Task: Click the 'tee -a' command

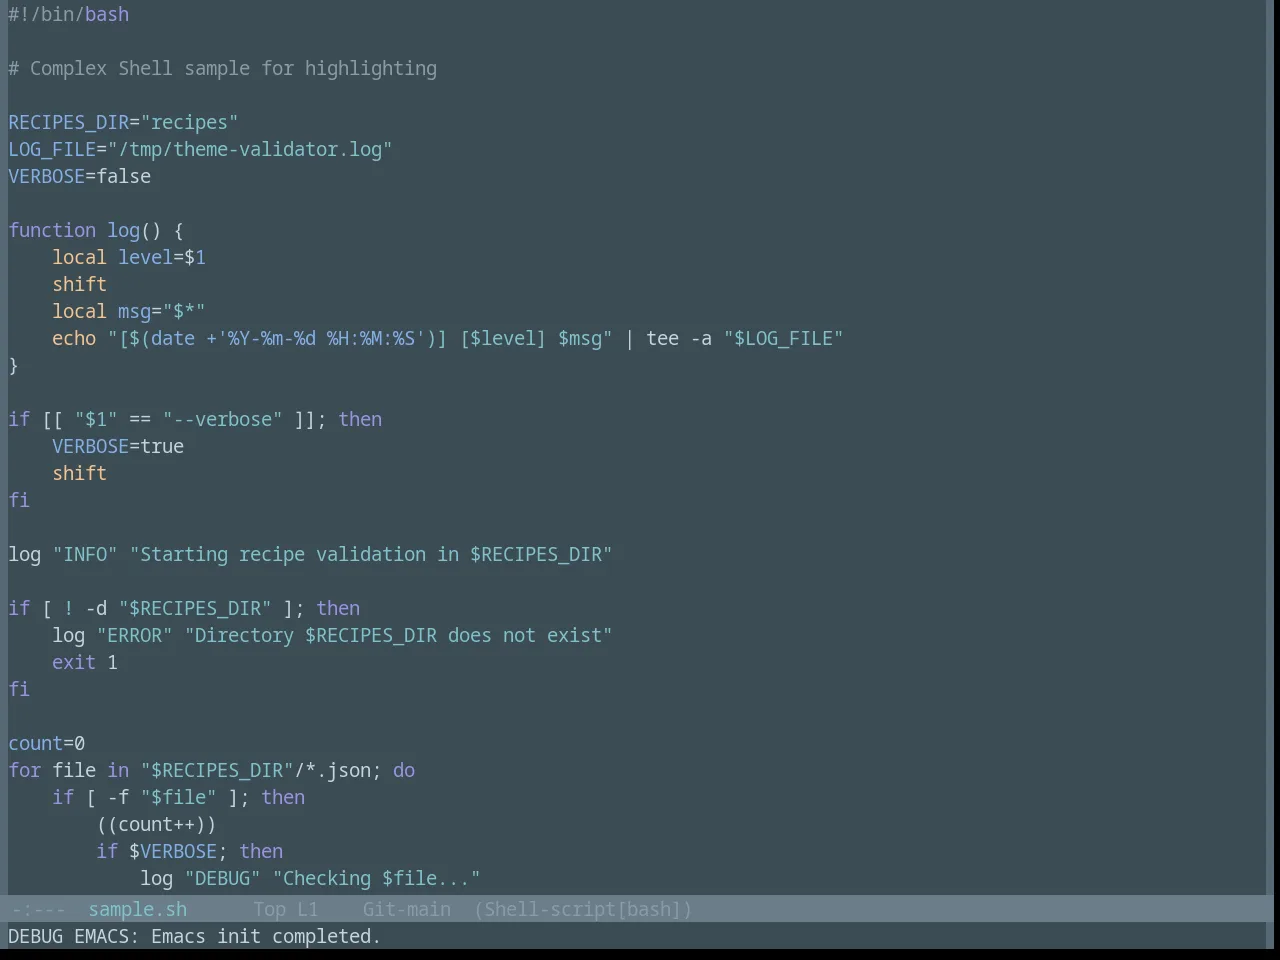Action: (679, 338)
